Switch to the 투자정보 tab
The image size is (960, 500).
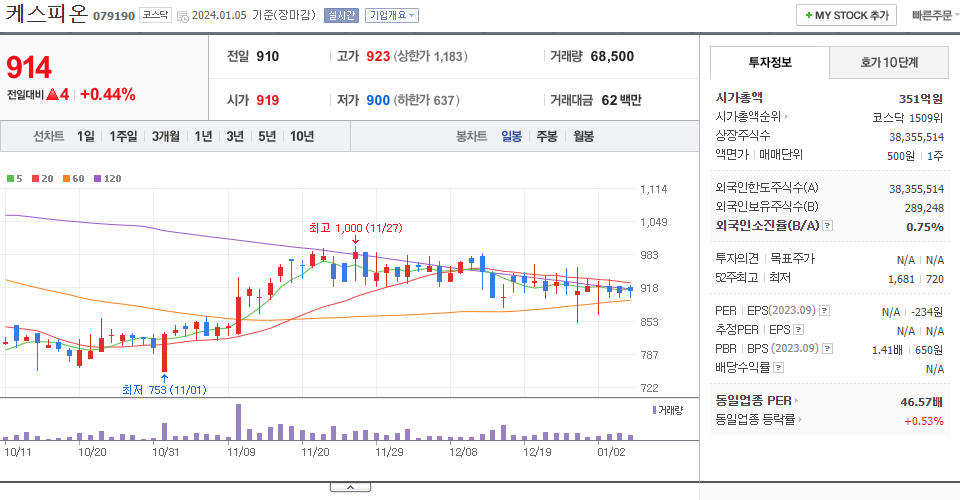pos(770,62)
